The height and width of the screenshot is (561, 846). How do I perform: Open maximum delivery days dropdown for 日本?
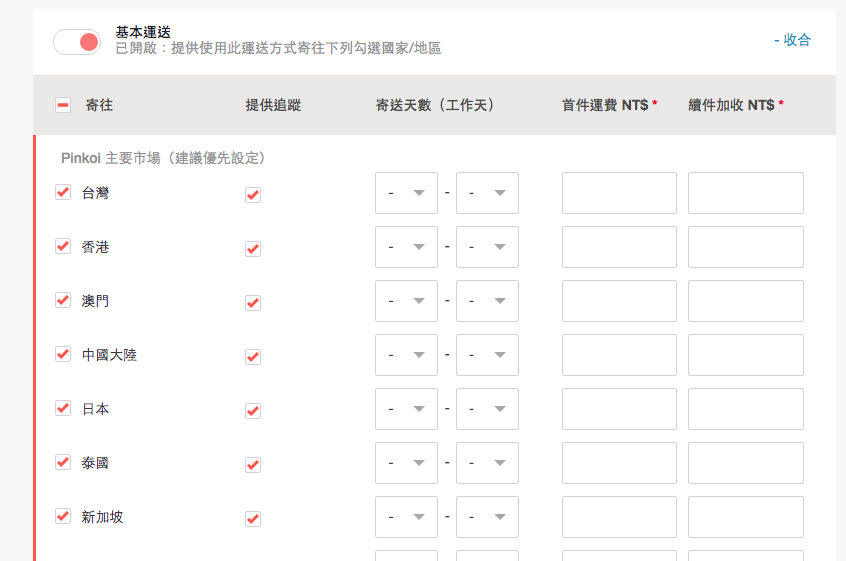tap(487, 409)
